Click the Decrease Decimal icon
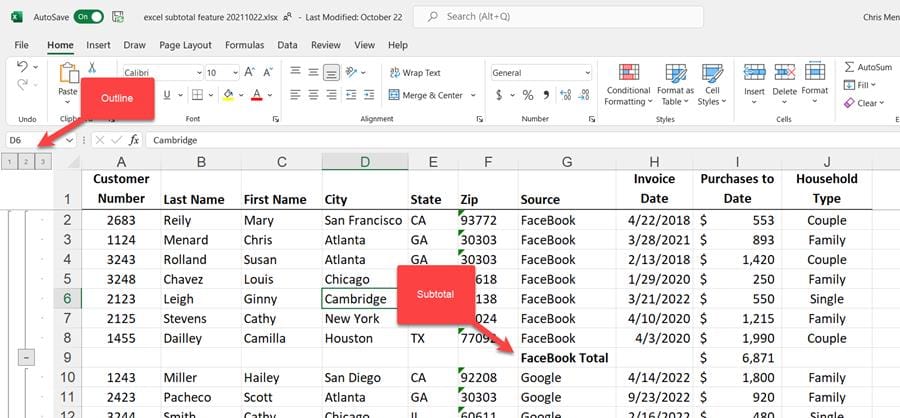This screenshot has height=418, width=900. (x=584, y=95)
